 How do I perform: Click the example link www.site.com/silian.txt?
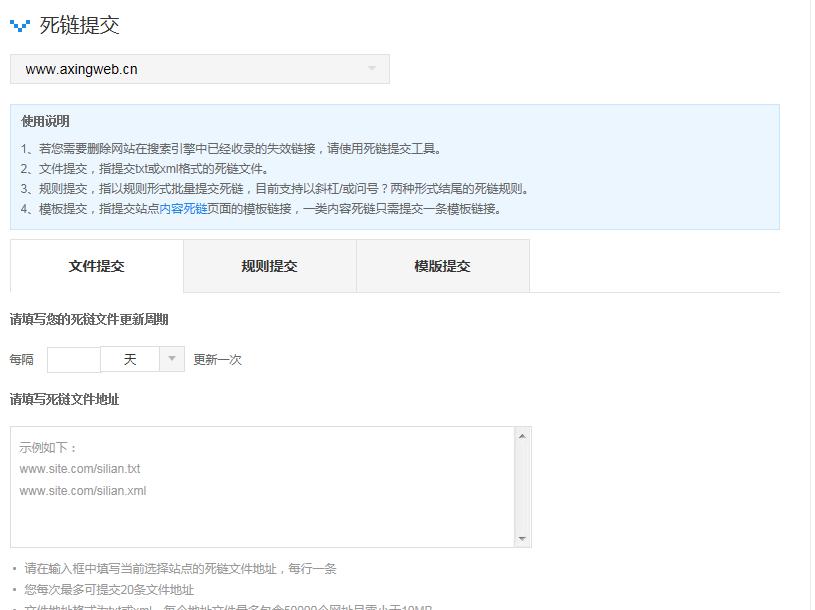(x=79, y=468)
